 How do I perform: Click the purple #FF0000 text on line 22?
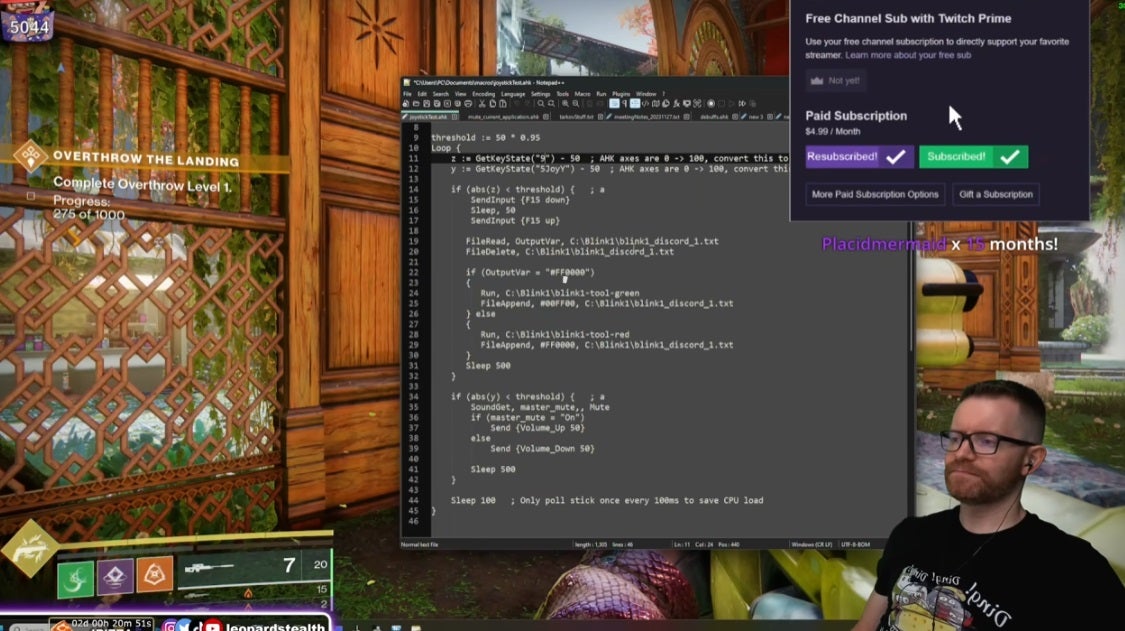[x=571, y=272]
